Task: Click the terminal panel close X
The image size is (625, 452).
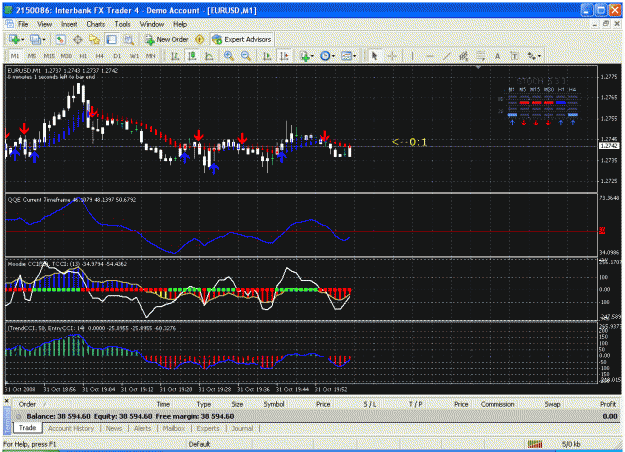Action: point(6,401)
